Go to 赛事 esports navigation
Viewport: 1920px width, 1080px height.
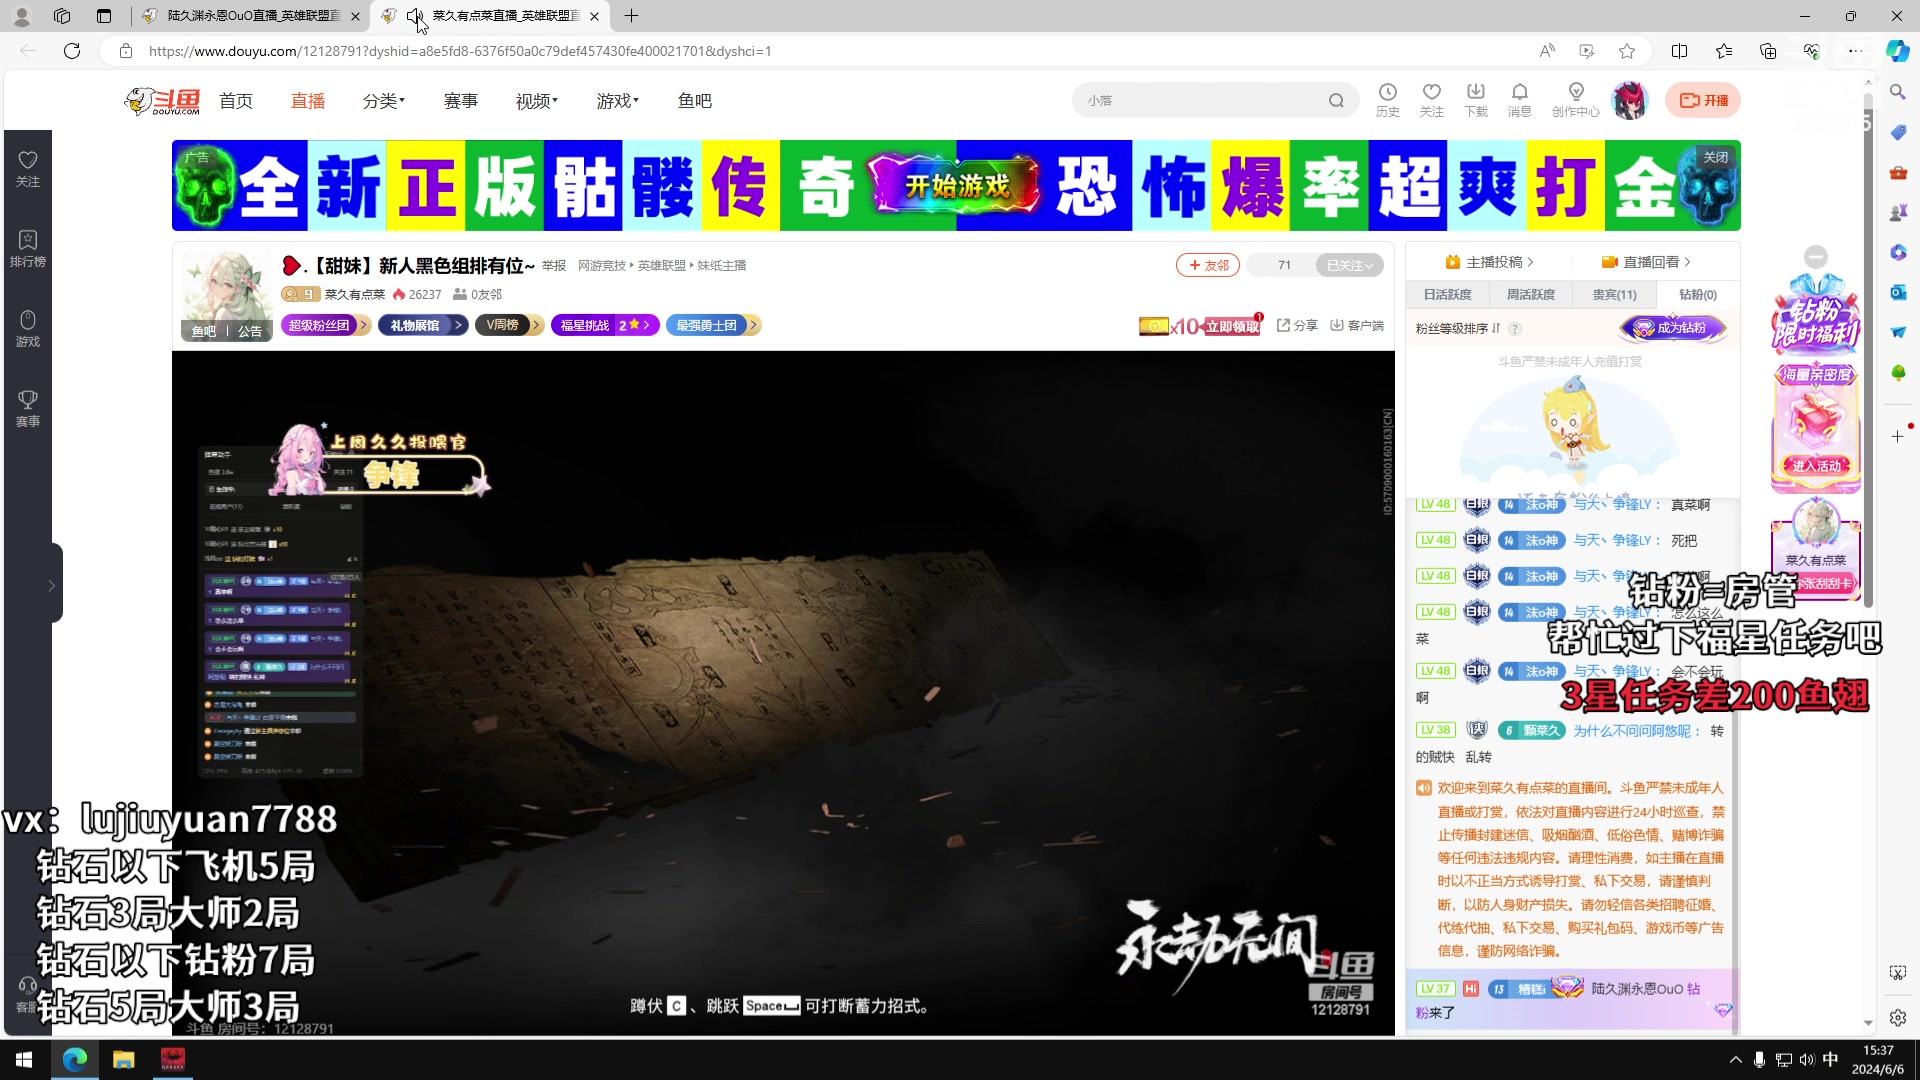click(x=461, y=101)
